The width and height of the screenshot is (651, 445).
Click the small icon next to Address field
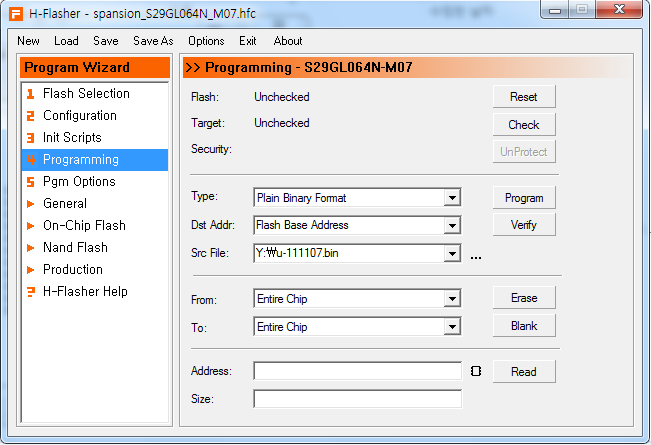pyautogui.click(x=476, y=371)
